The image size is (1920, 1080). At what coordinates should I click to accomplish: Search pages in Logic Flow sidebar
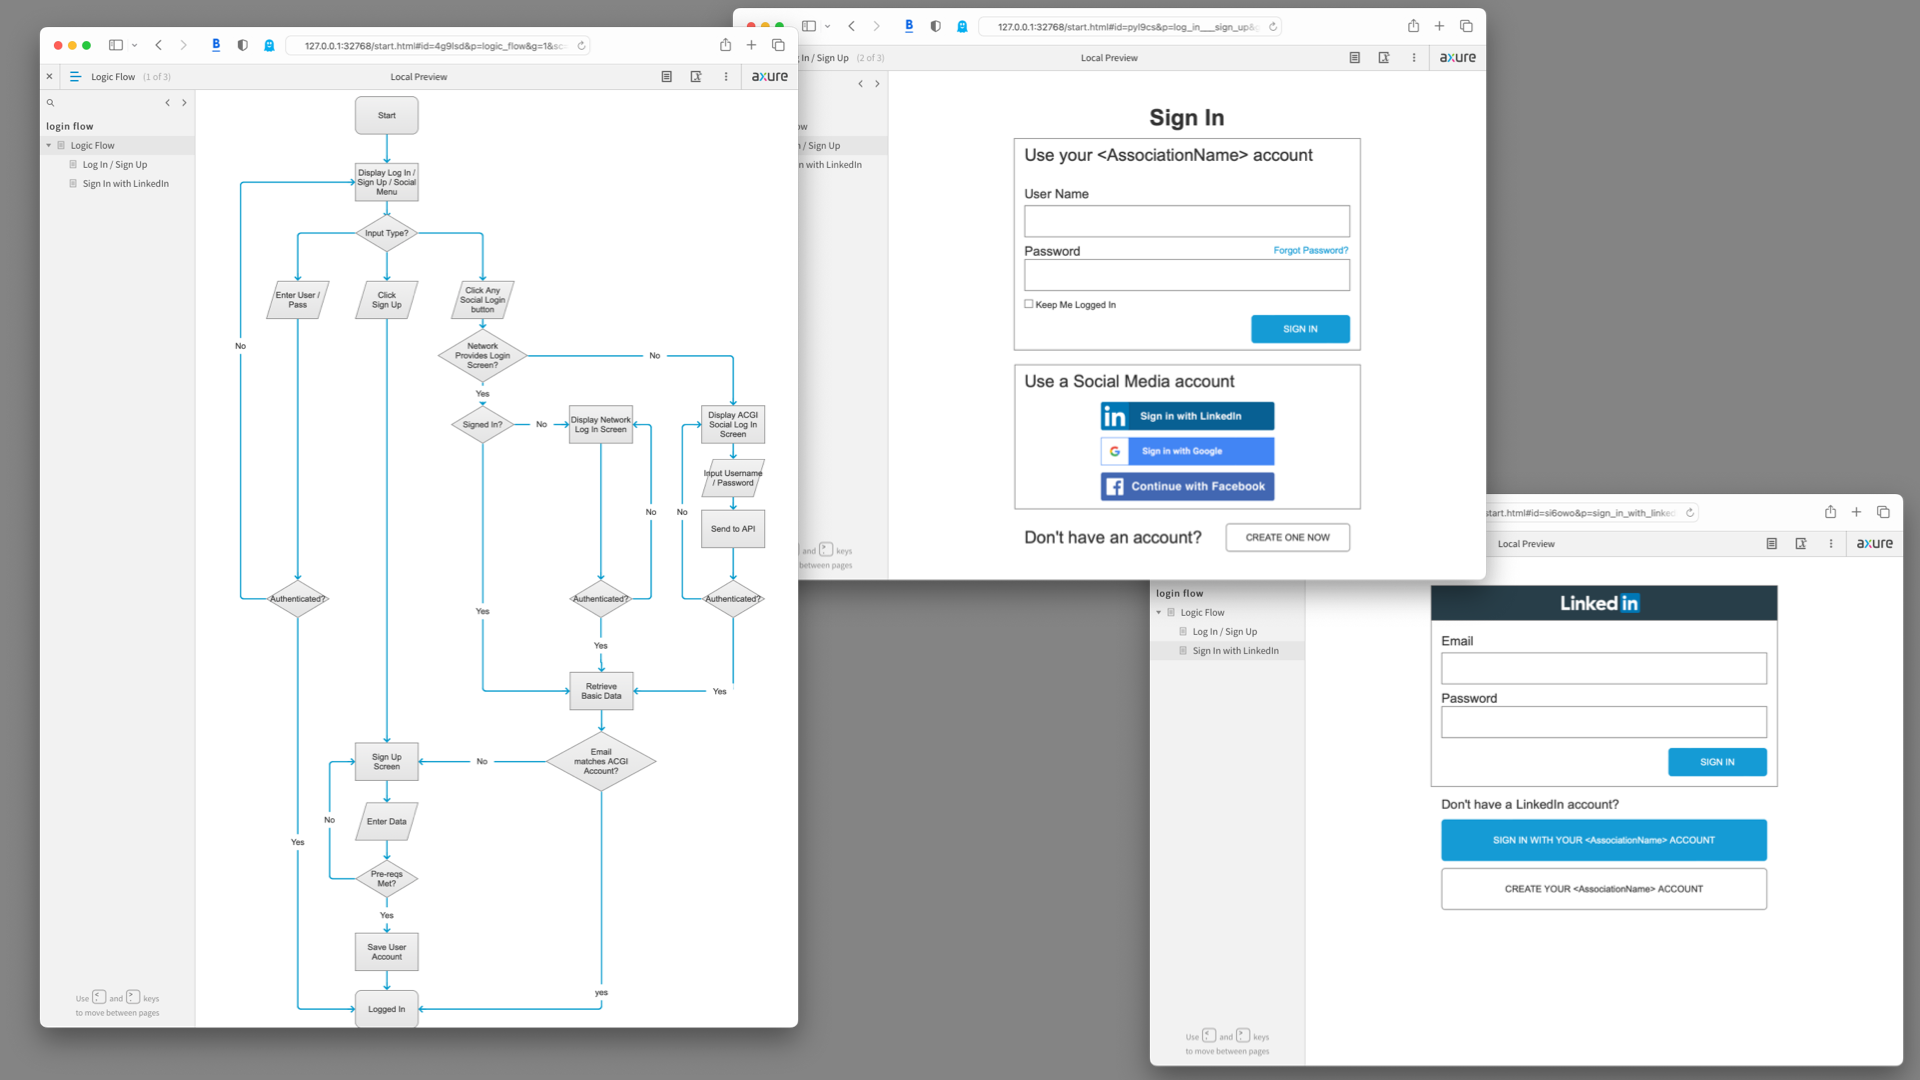point(50,102)
